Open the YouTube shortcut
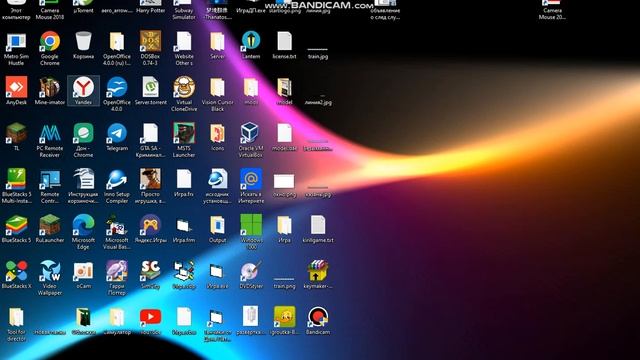 pos(150,321)
